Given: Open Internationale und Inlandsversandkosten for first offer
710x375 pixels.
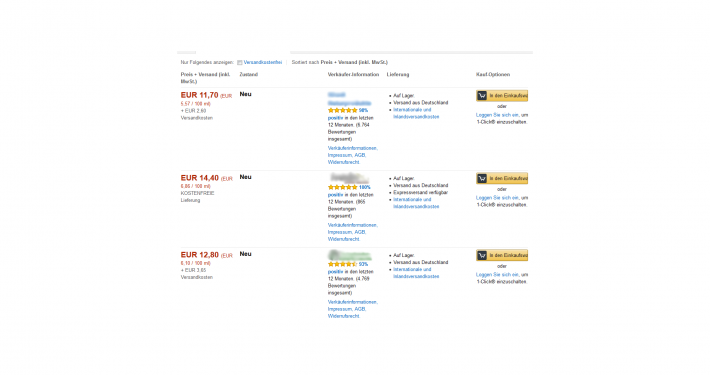Looking at the screenshot, I should (x=416, y=113).
